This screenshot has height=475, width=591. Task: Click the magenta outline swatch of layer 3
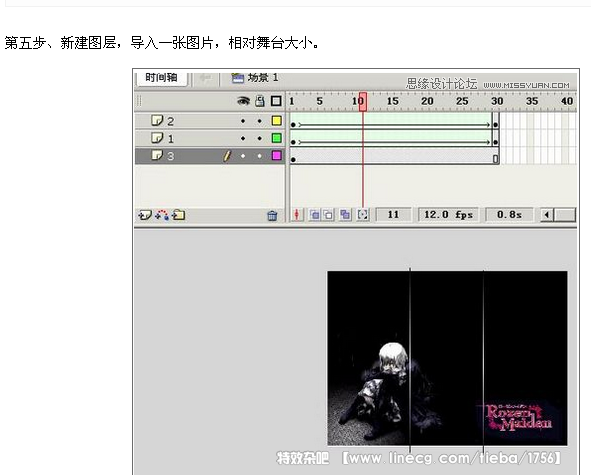pyautogui.click(x=277, y=155)
